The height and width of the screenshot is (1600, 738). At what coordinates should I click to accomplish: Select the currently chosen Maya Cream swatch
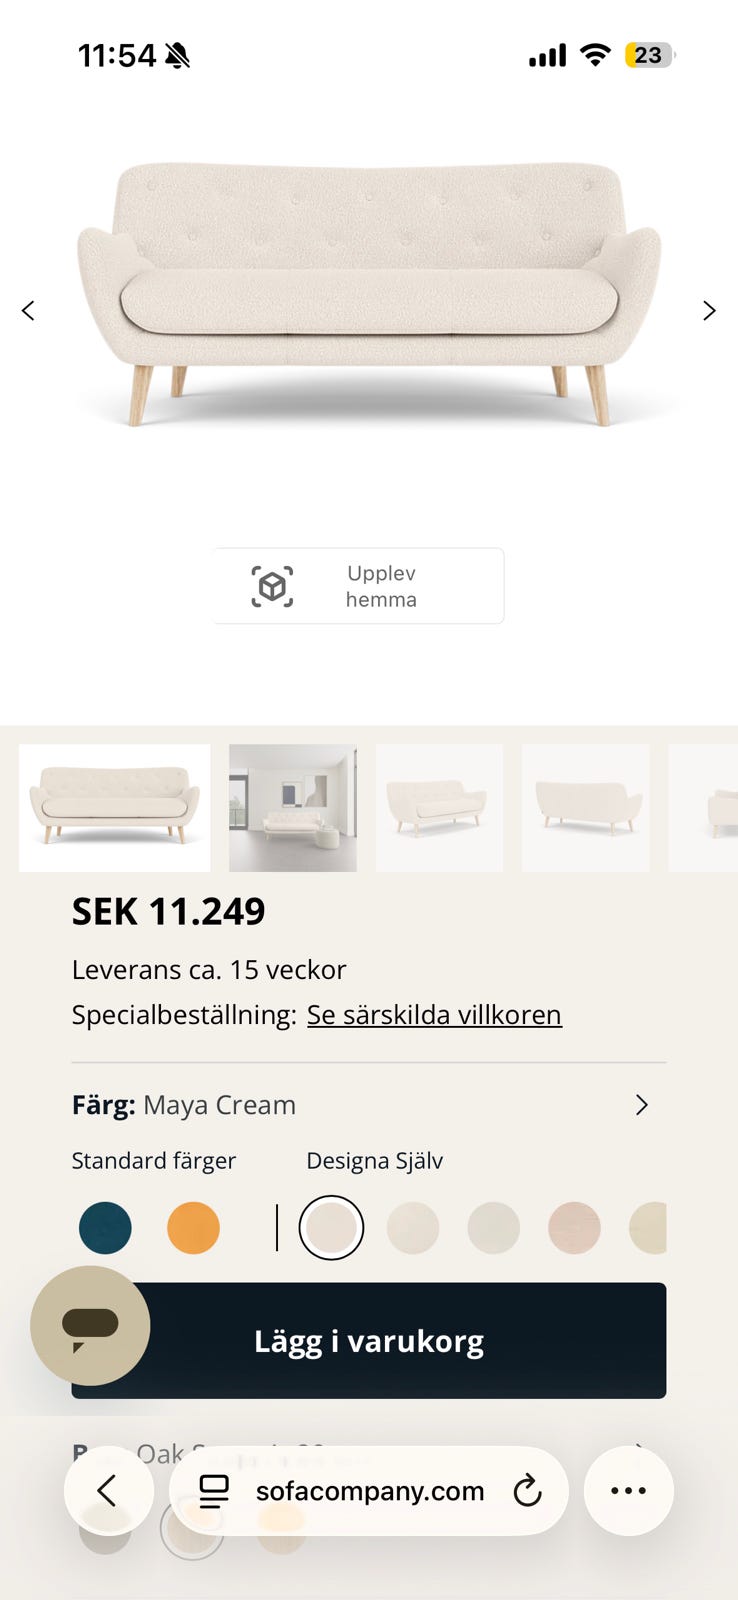tap(331, 1228)
